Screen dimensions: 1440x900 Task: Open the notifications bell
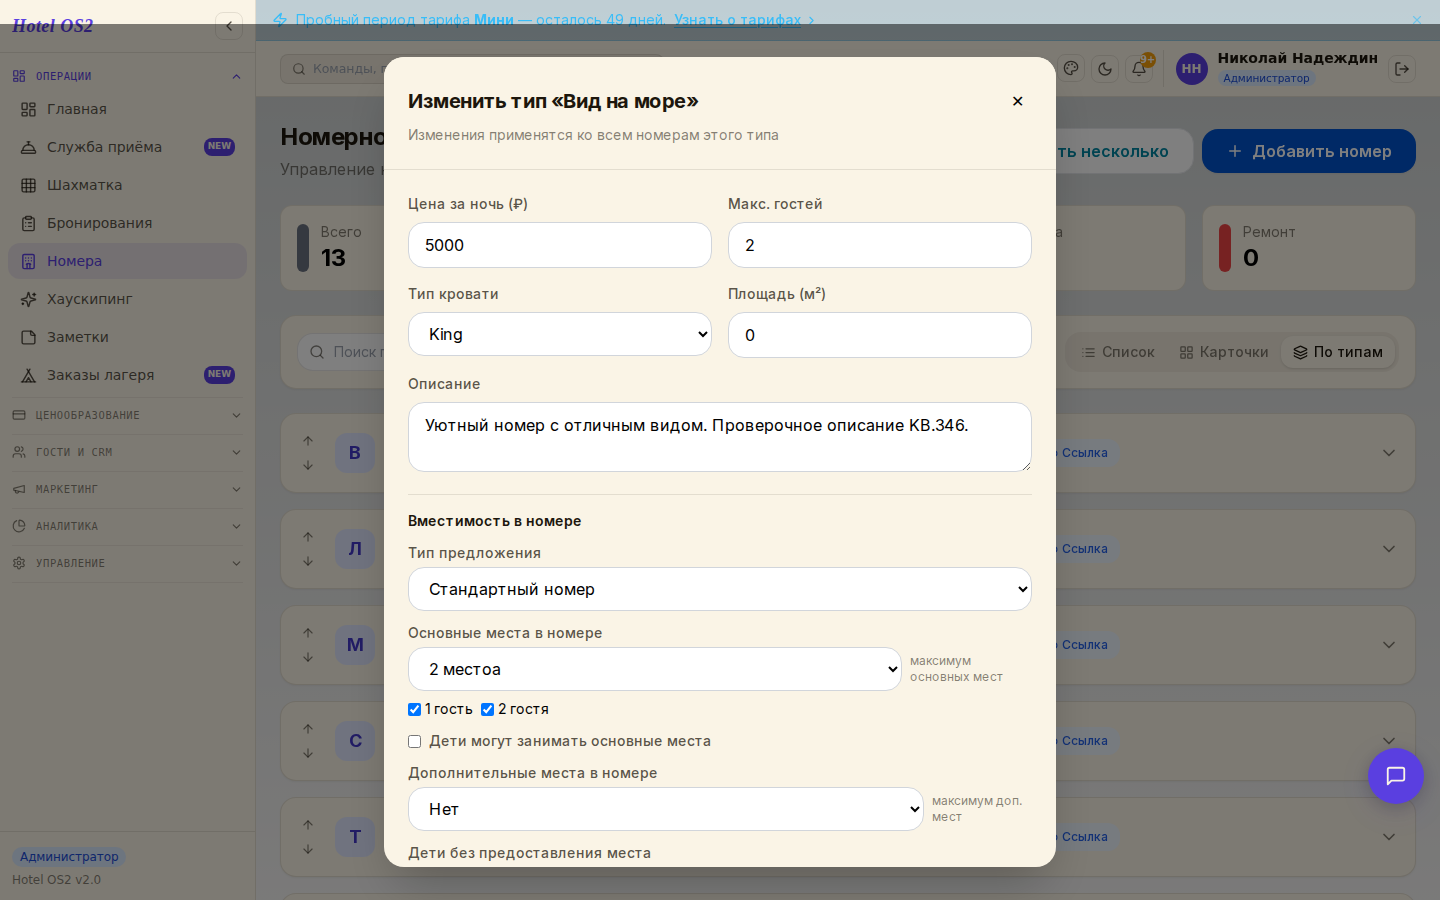click(x=1139, y=69)
